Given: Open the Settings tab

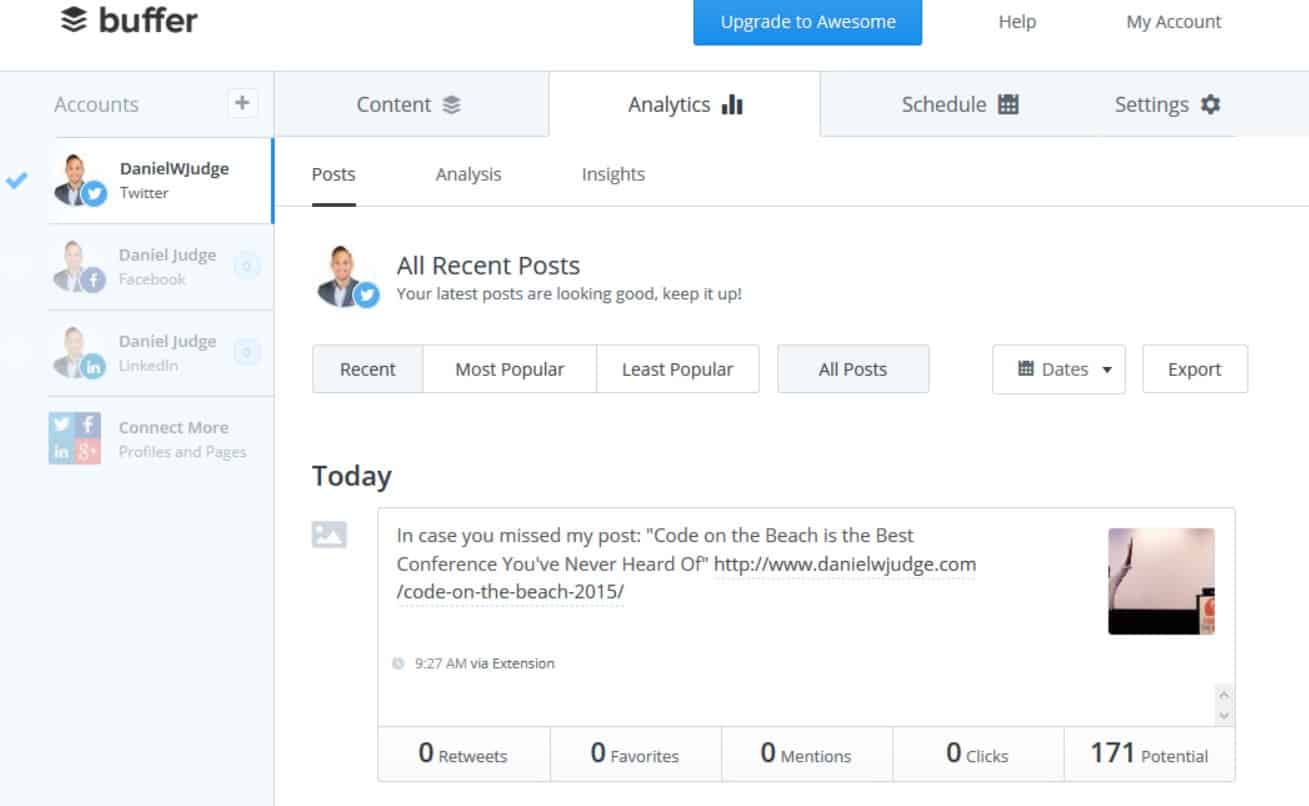Looking at the screenshot, I should [x=1167, y=104].
